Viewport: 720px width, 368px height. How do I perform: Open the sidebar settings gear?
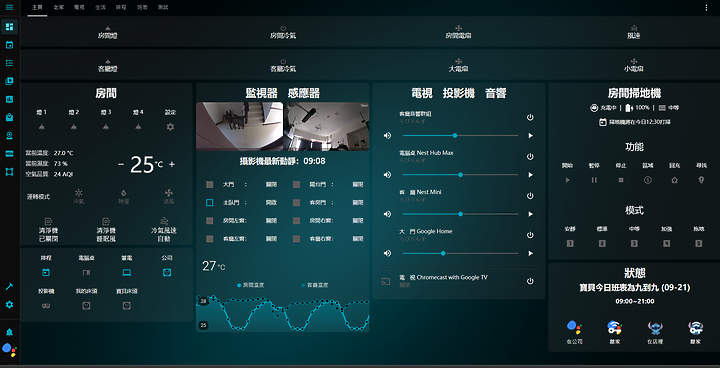tap(9, 305)
